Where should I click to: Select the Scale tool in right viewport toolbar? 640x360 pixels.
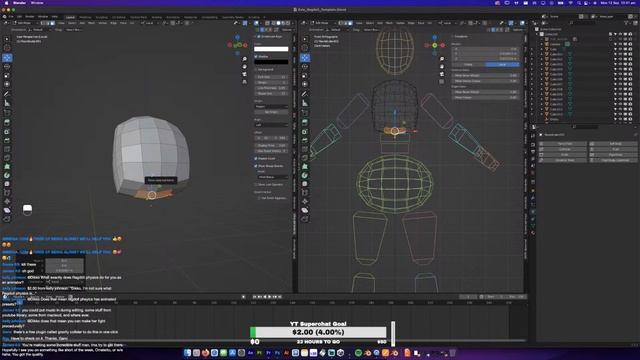tap(305, 76)
